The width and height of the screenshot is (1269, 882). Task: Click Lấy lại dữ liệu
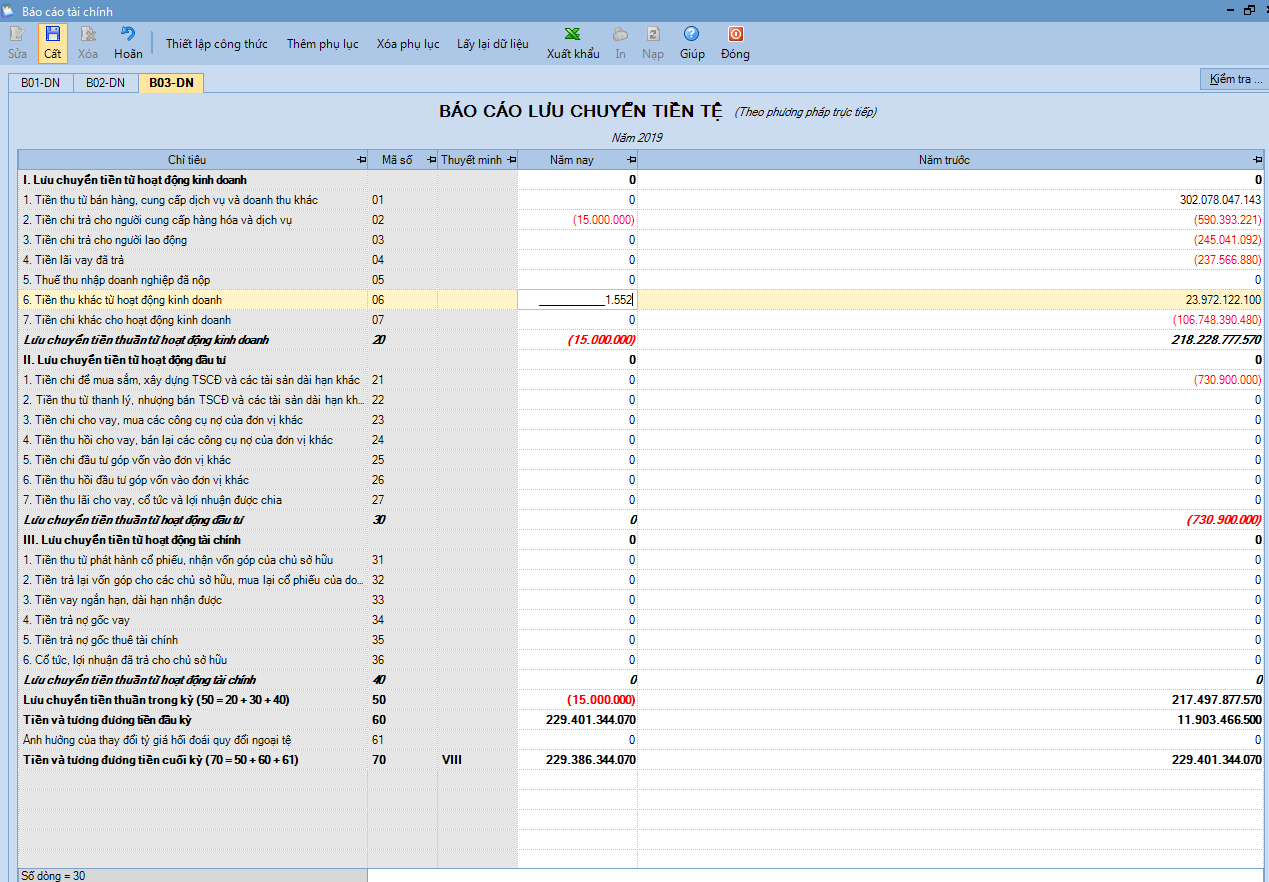tap(493, 44)
